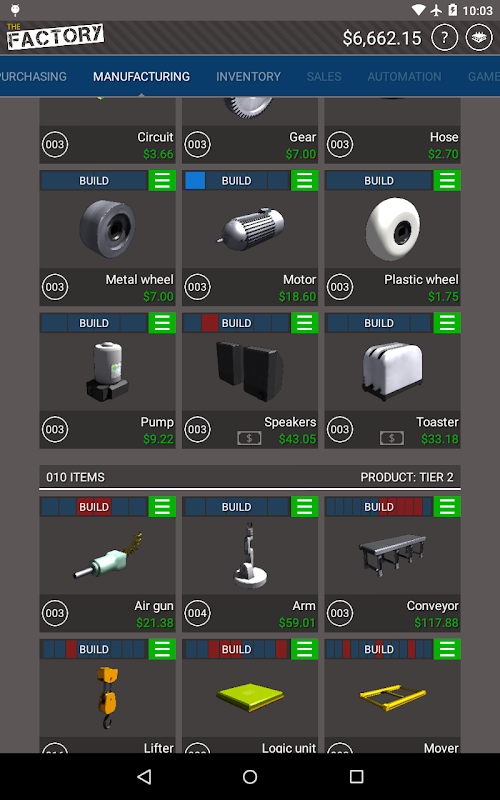Screen dimensions: 500x800
Task: Open the Inventory tab
Action: coord(248,77)
